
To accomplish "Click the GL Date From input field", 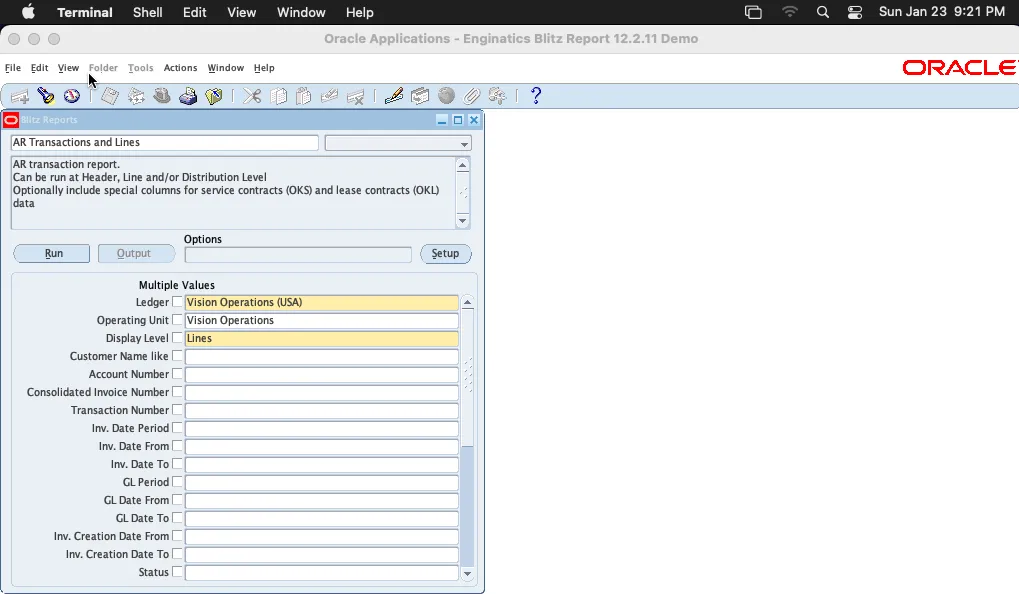I will pos(322,500).
